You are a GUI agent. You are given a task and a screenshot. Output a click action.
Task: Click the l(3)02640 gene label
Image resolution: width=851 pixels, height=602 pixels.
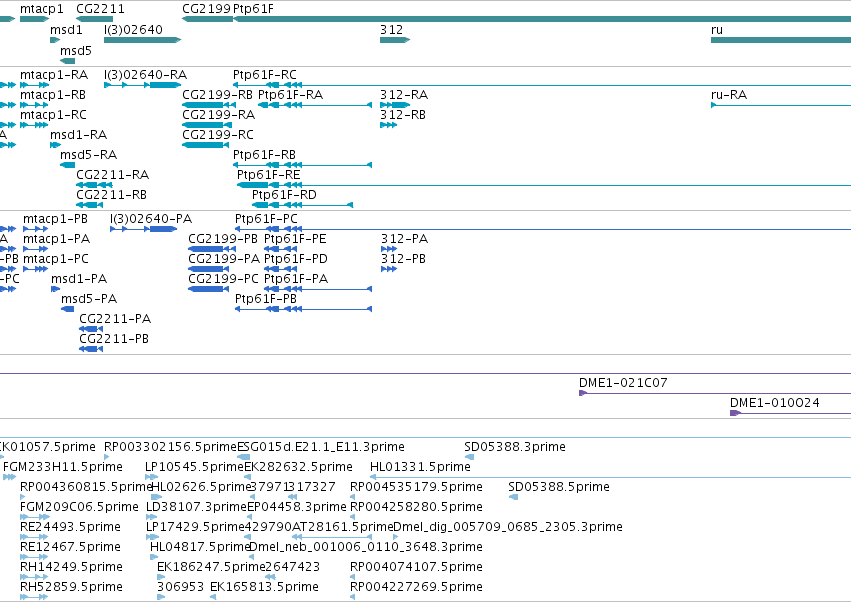[x=133, y=30]
